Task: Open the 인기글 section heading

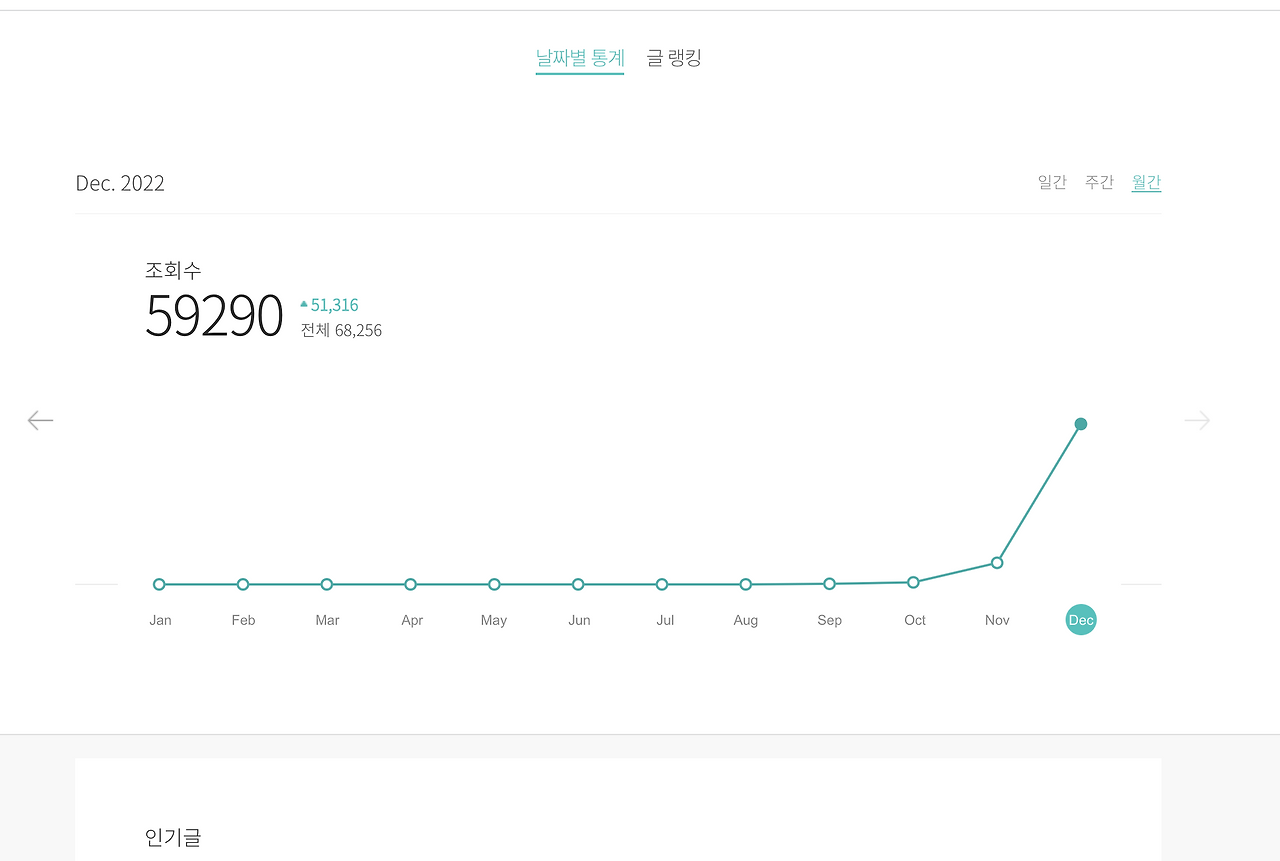Action: click(x=172, y=839)
